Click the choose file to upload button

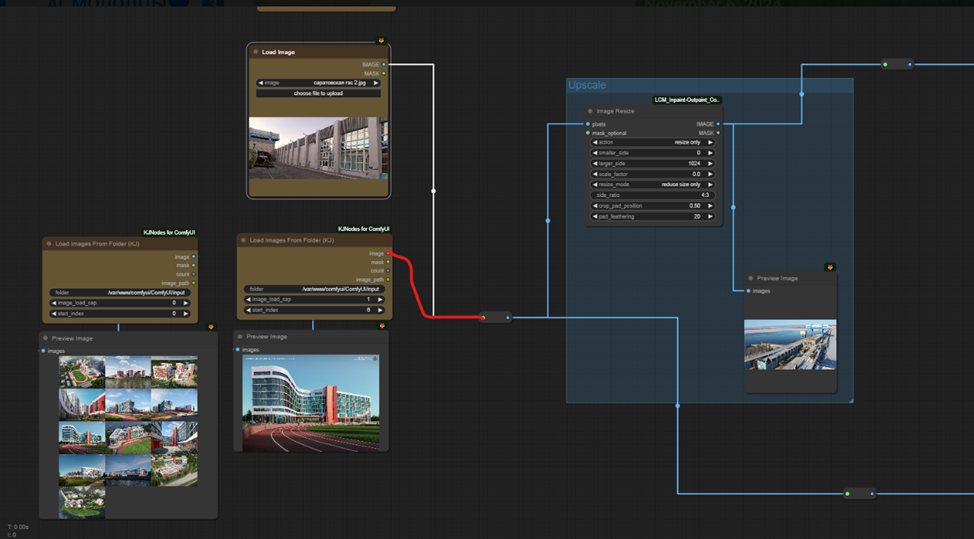pyautogui.click(x=318, y=93)
